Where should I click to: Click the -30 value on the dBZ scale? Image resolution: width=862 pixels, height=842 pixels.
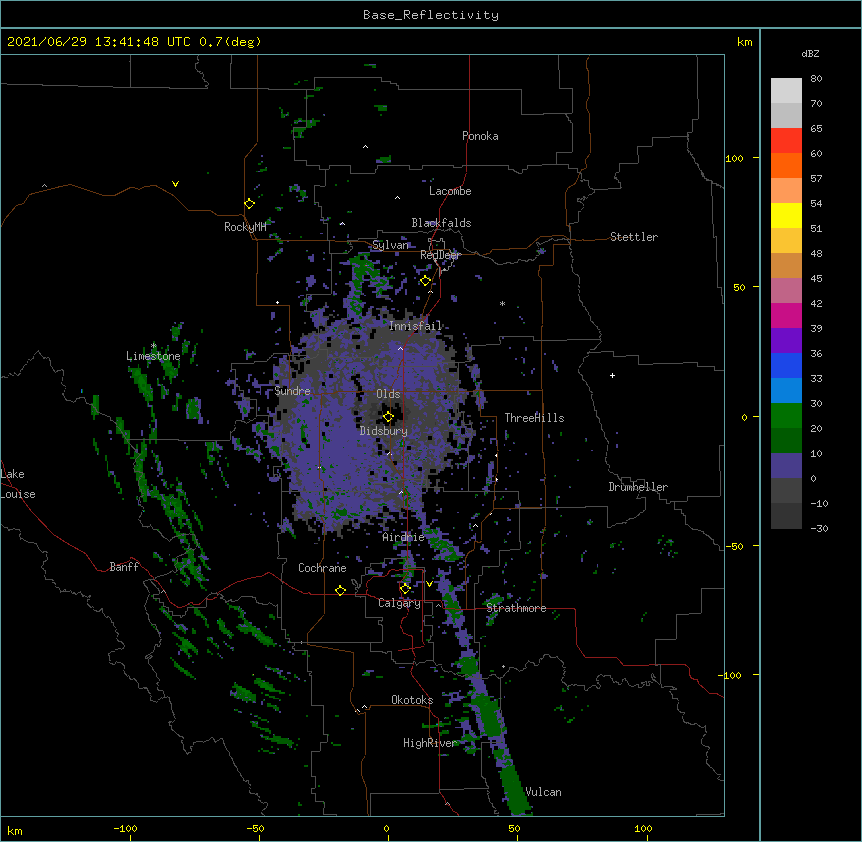coord(819,528)
